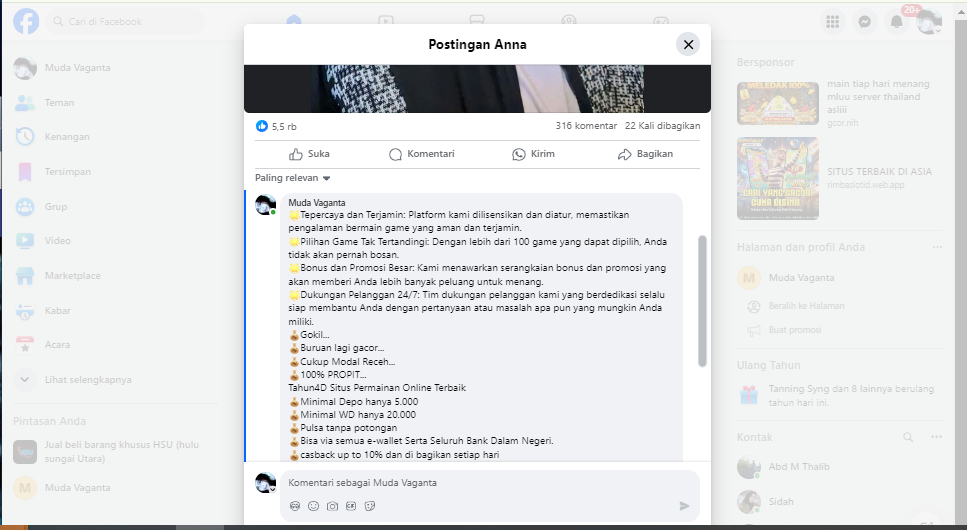Click the scrollbar in the post dialog
The image size is (967, 530).
(702, 301)
